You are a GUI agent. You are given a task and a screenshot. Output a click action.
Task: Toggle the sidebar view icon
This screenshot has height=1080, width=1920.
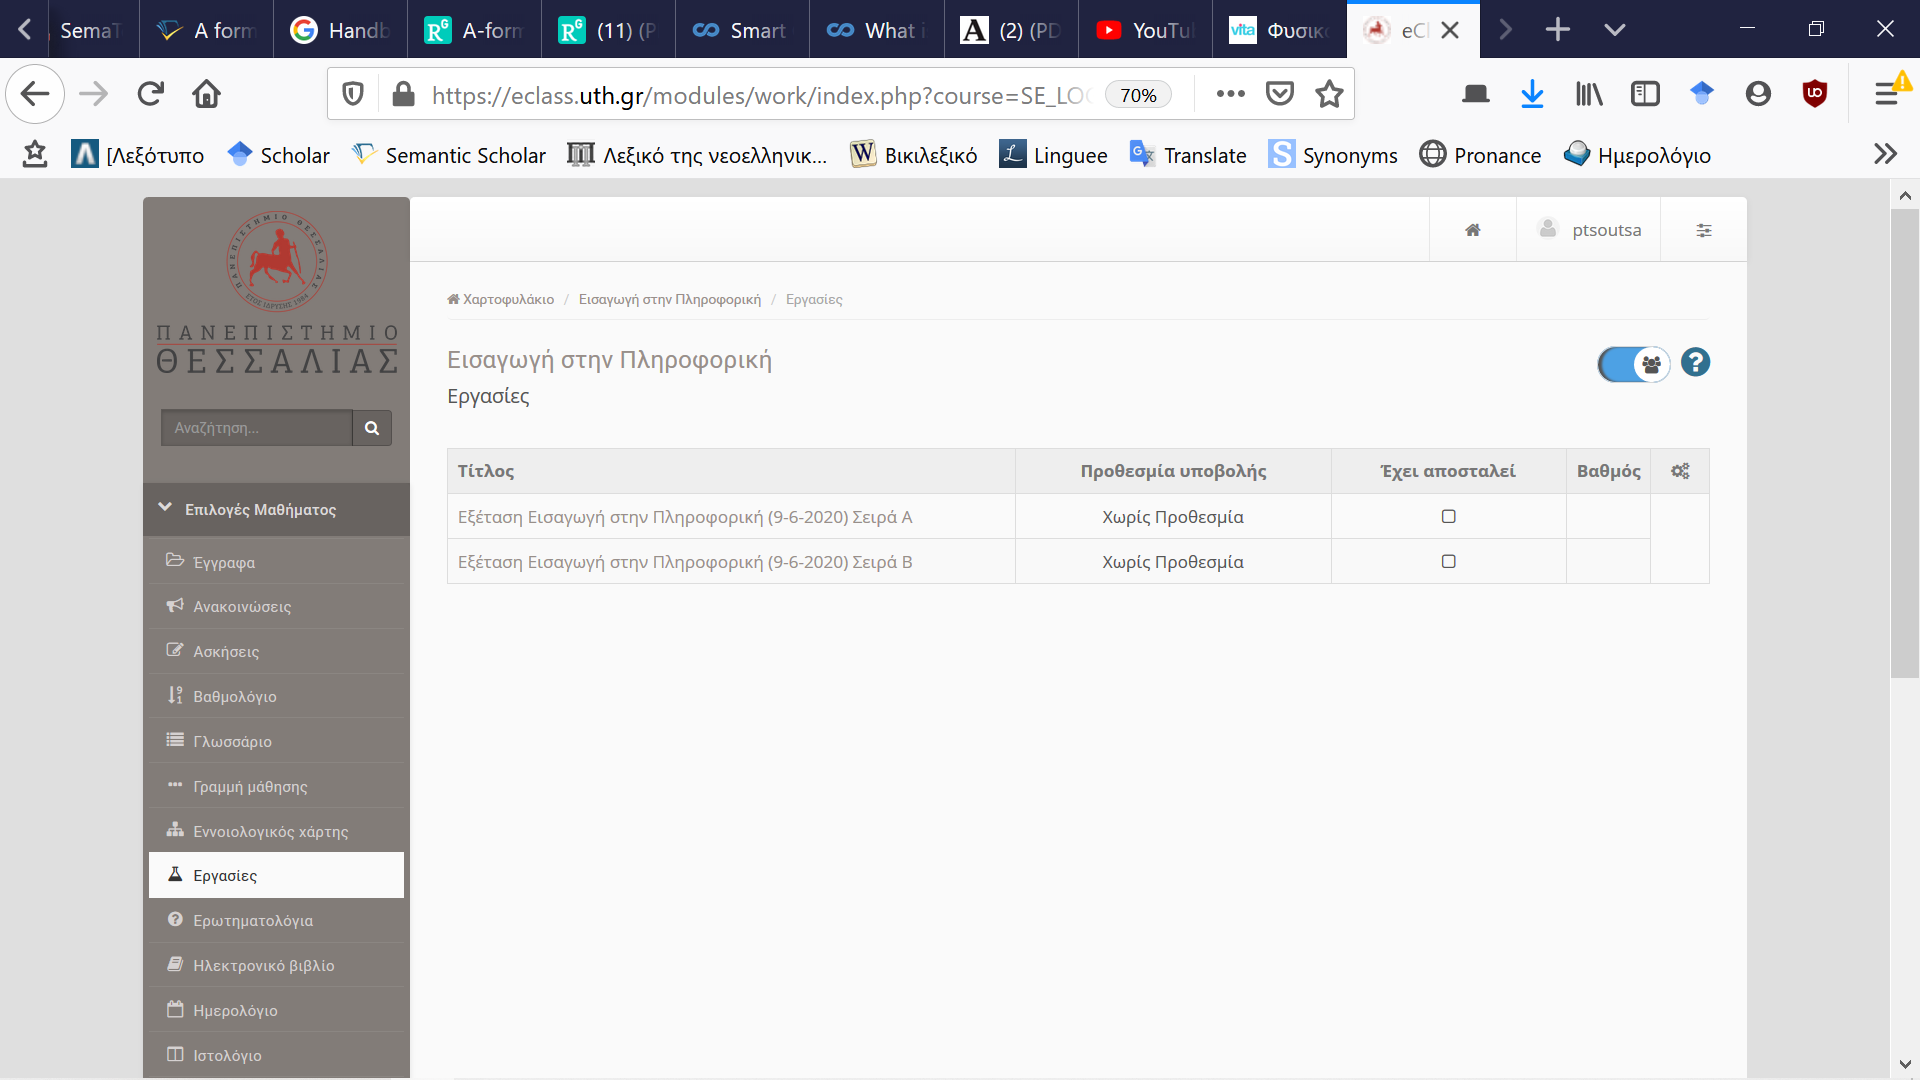click(x=1645, y=94)
